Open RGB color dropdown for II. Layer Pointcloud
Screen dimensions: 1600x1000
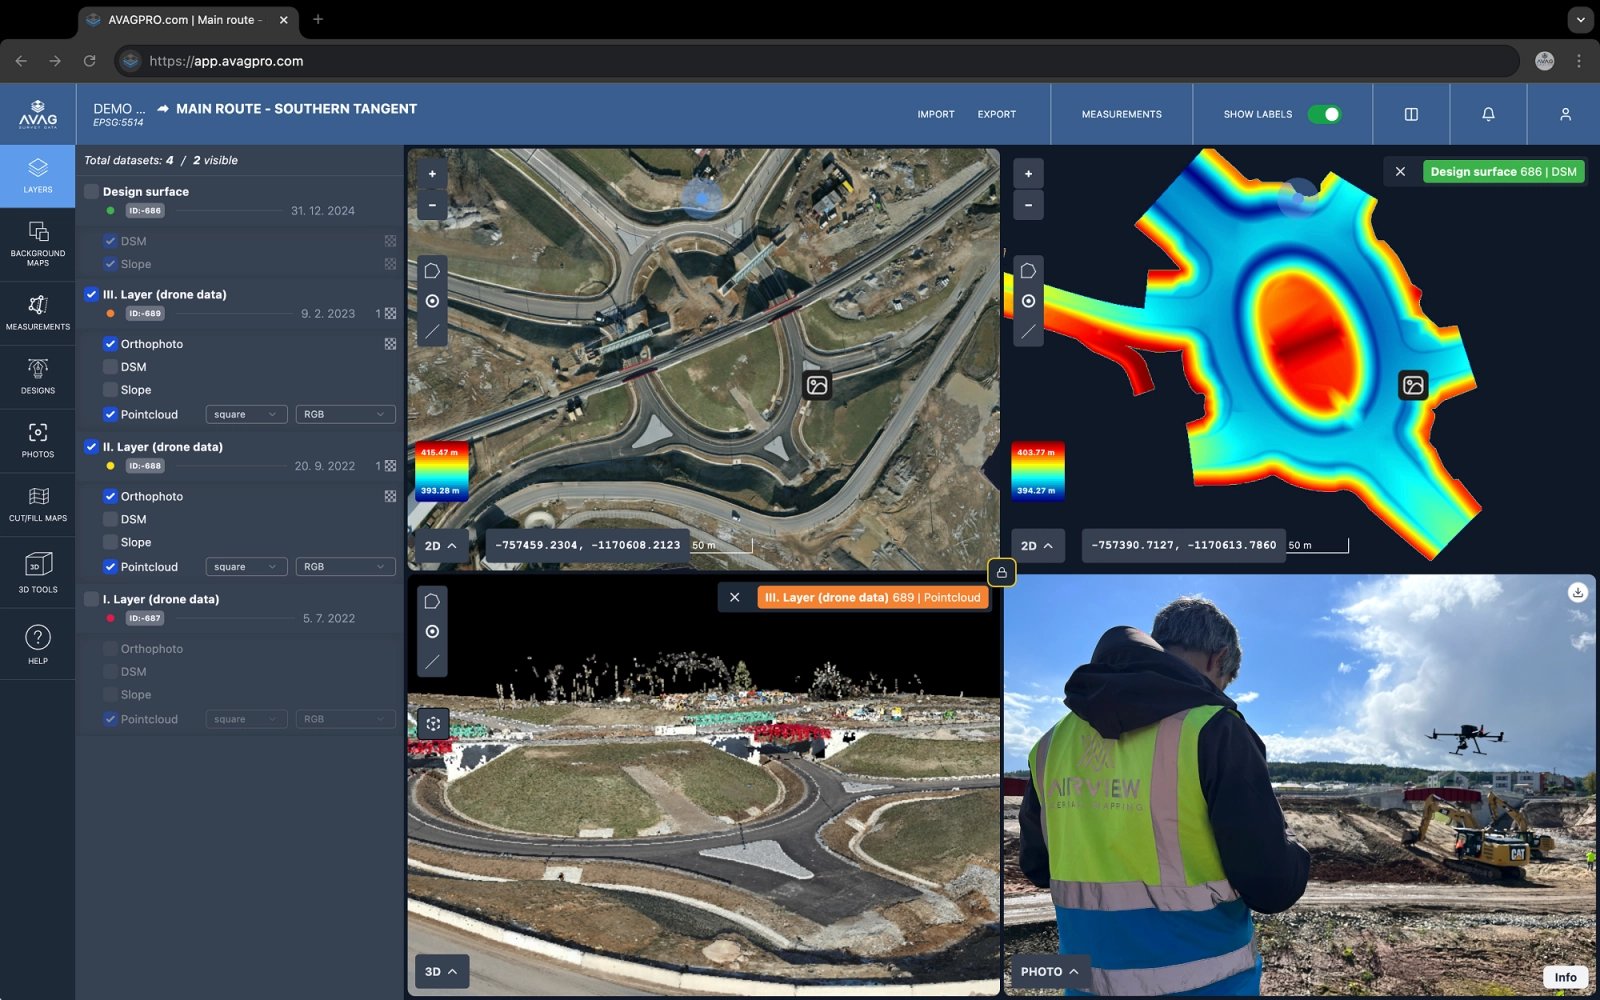pyautogui.click(x=345, y=567)
